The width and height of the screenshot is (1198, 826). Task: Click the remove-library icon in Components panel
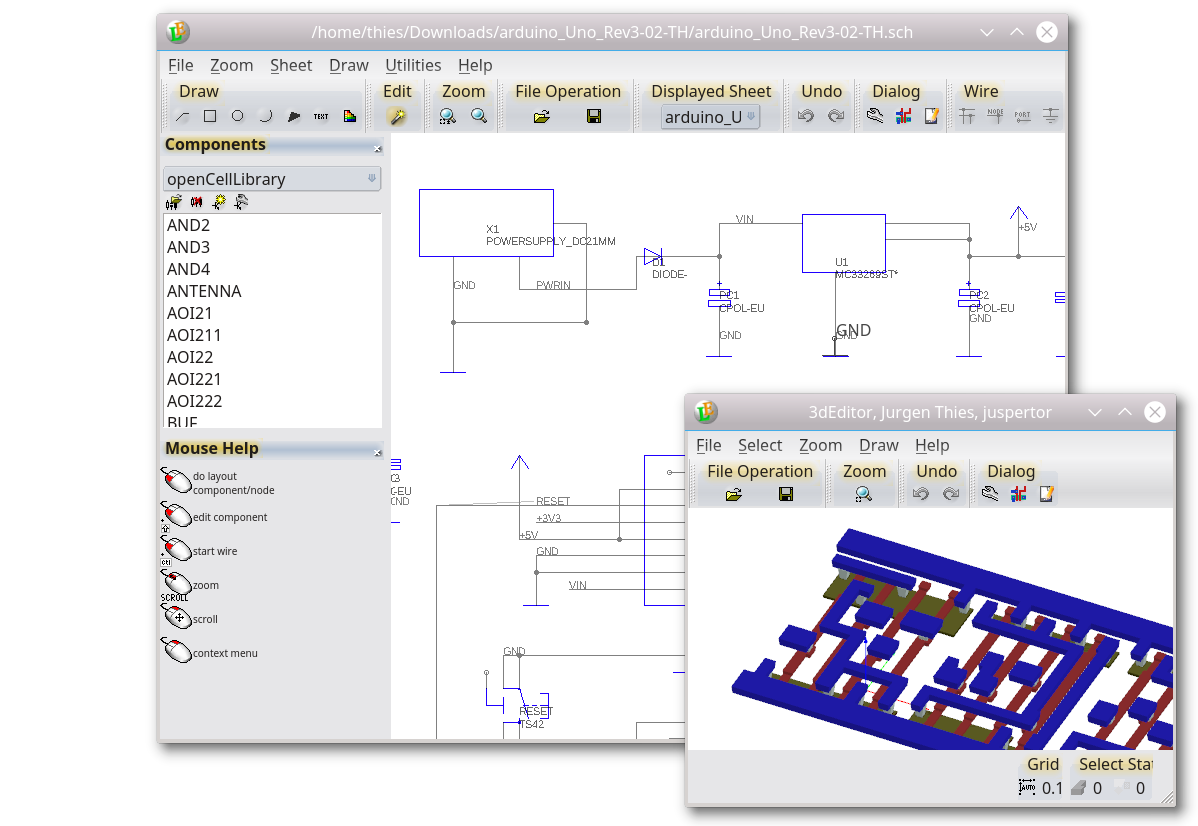(197, 202)
